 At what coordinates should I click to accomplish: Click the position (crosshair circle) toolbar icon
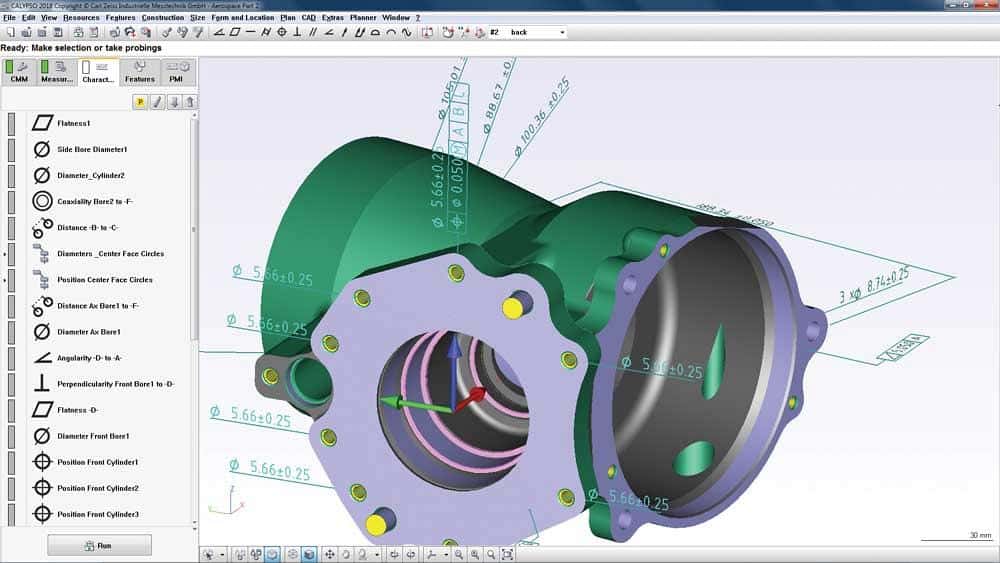pos(281,32)
